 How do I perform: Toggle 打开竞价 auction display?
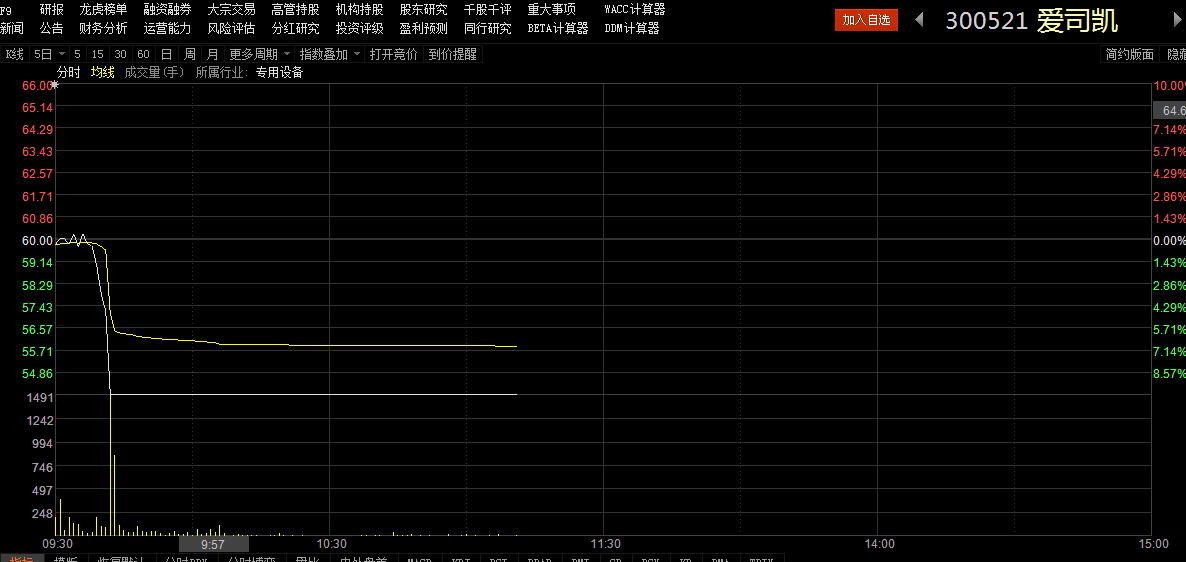tap(393, 54)
